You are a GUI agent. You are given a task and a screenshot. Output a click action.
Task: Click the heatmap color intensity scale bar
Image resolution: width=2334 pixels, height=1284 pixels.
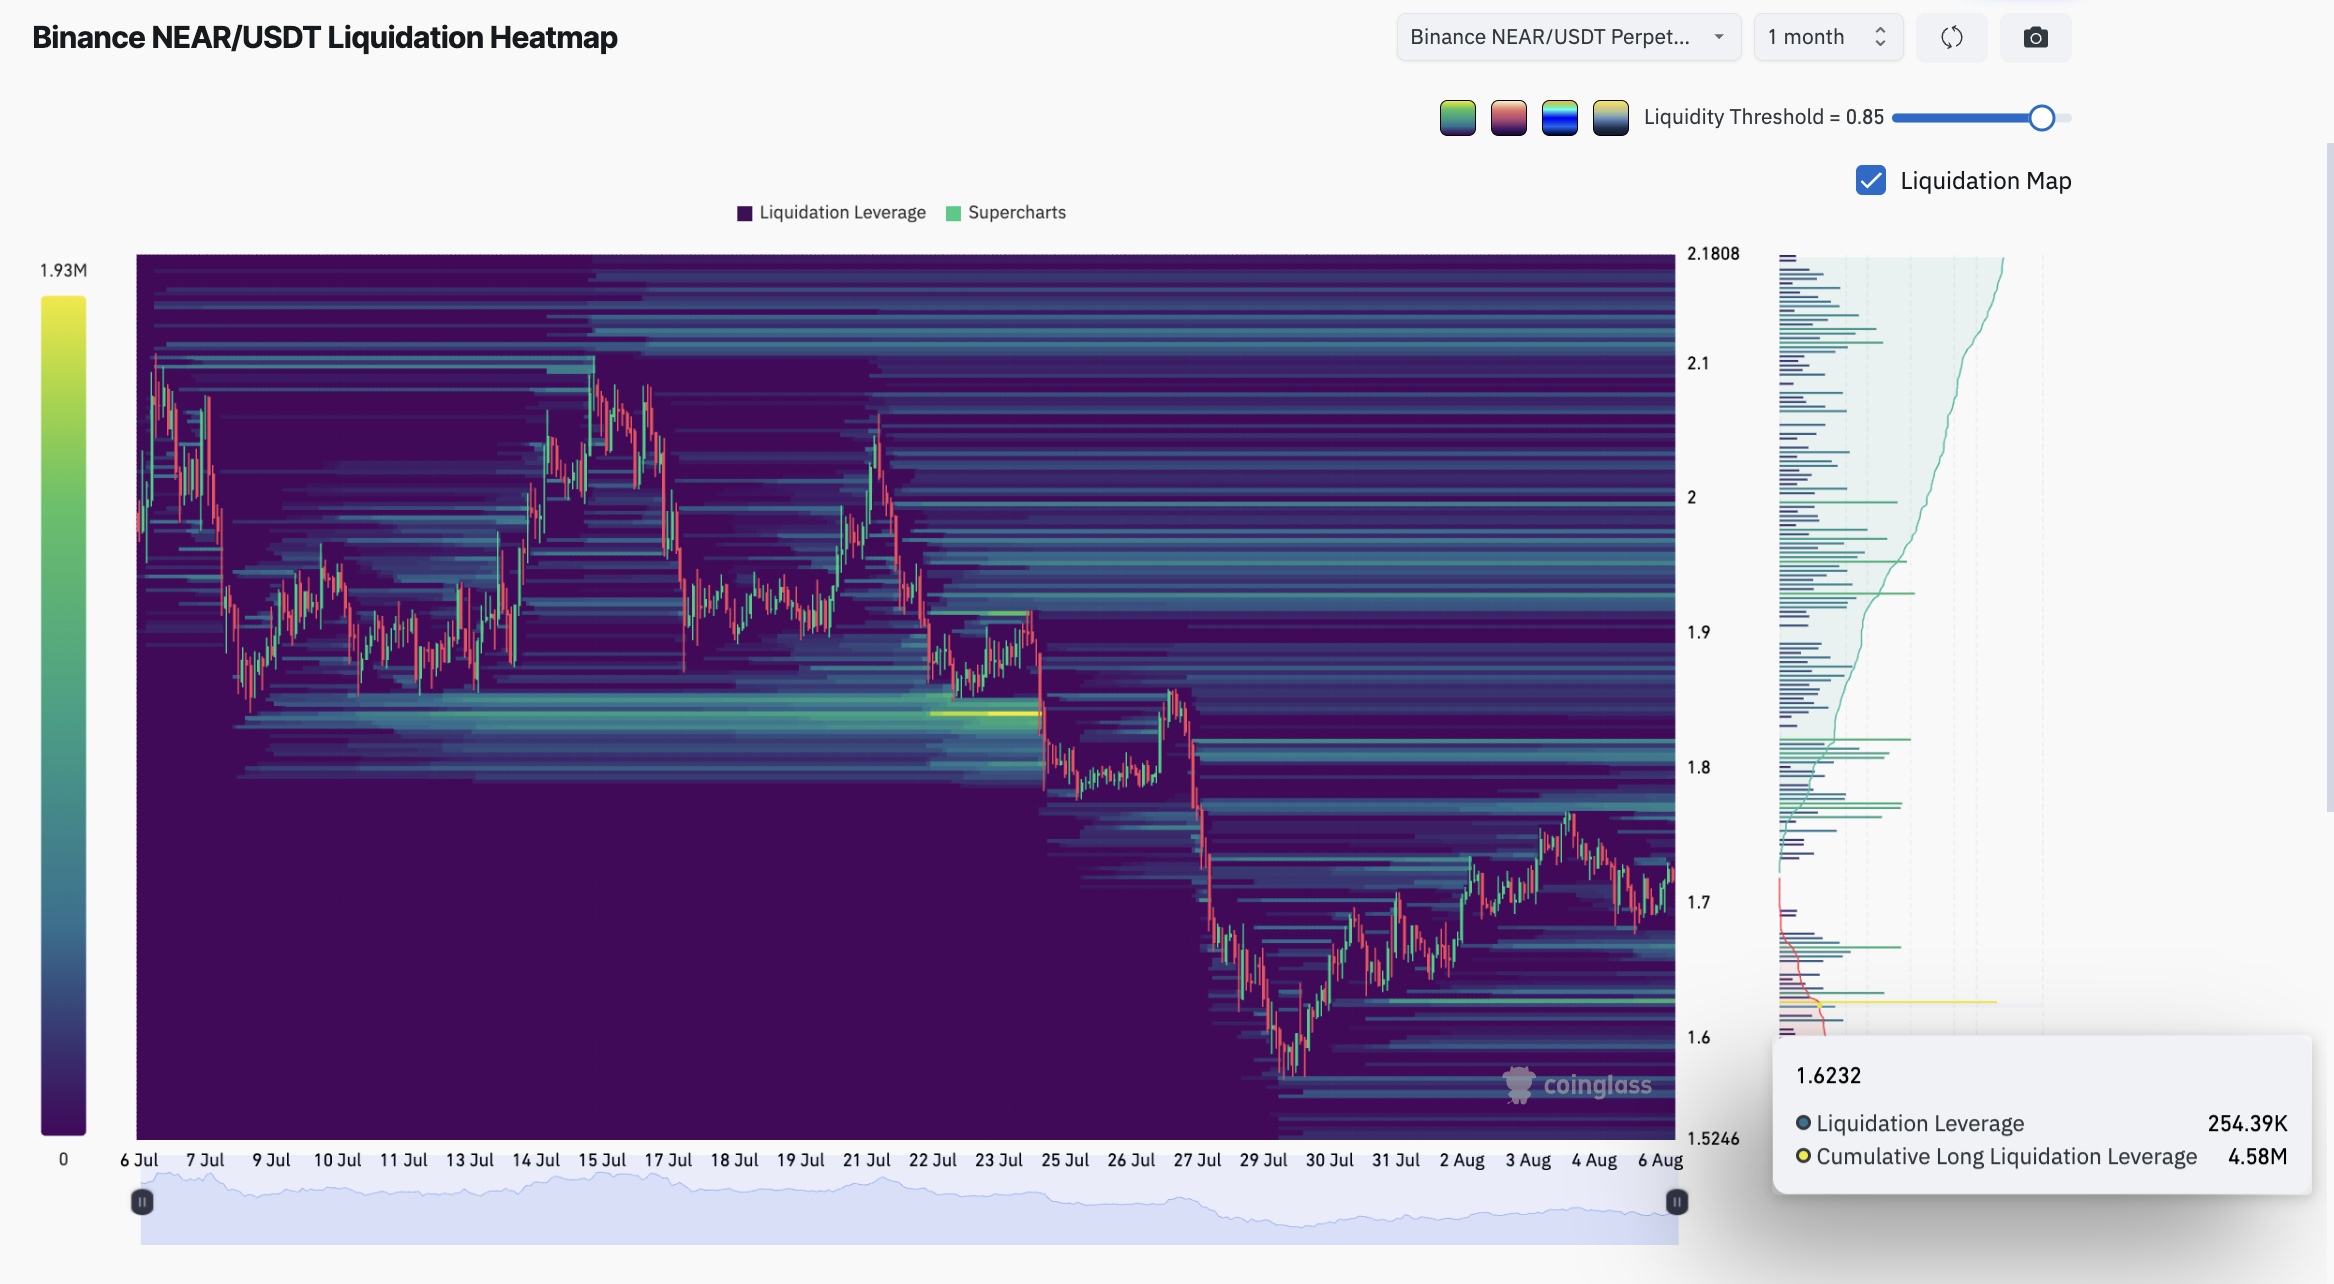pos(63,716)
